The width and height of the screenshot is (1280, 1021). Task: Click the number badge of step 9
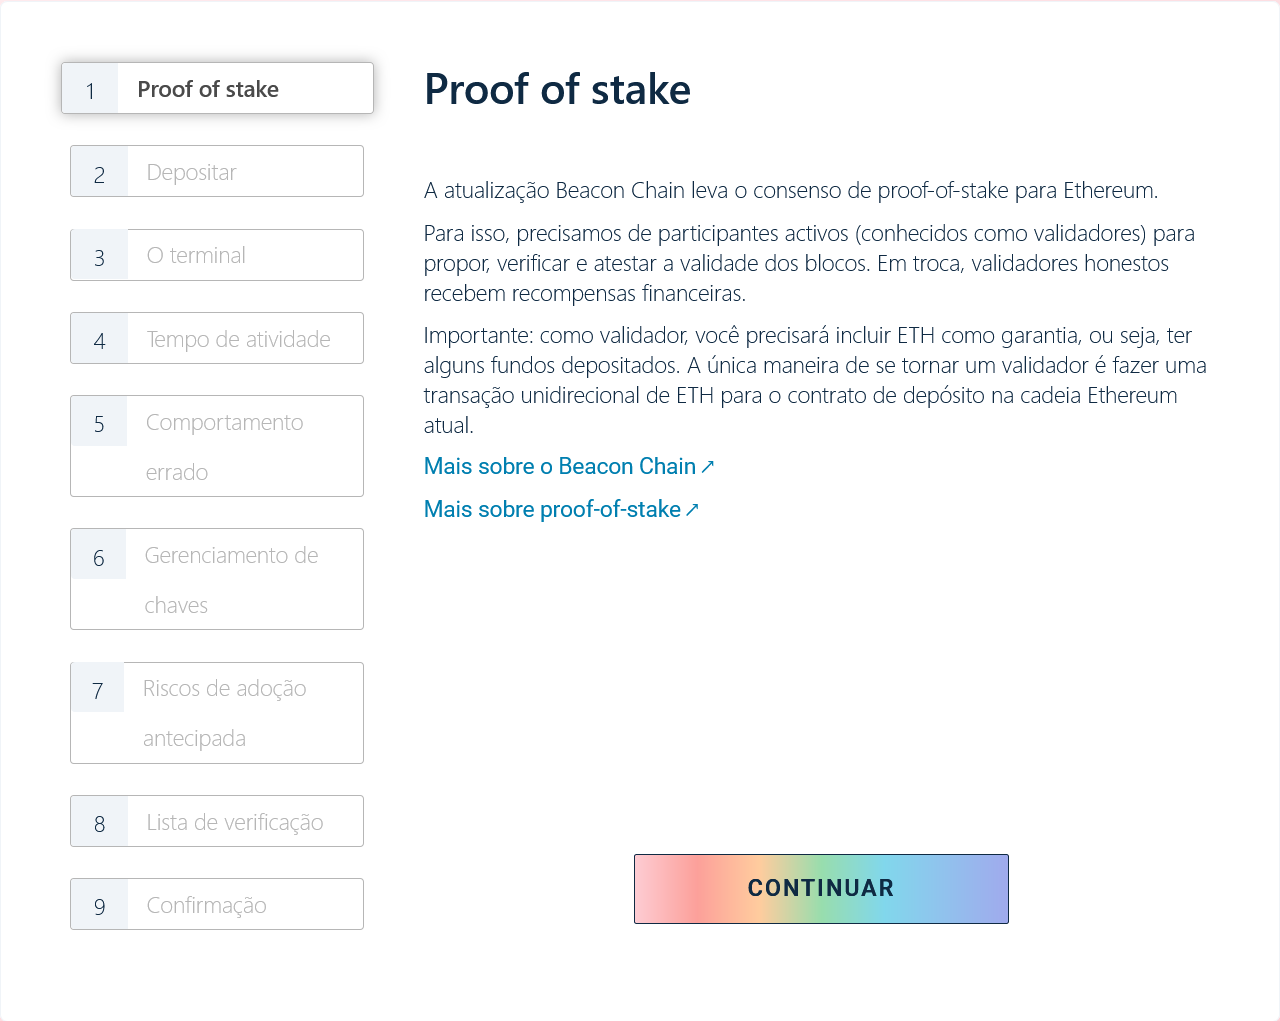coord(98,904)
